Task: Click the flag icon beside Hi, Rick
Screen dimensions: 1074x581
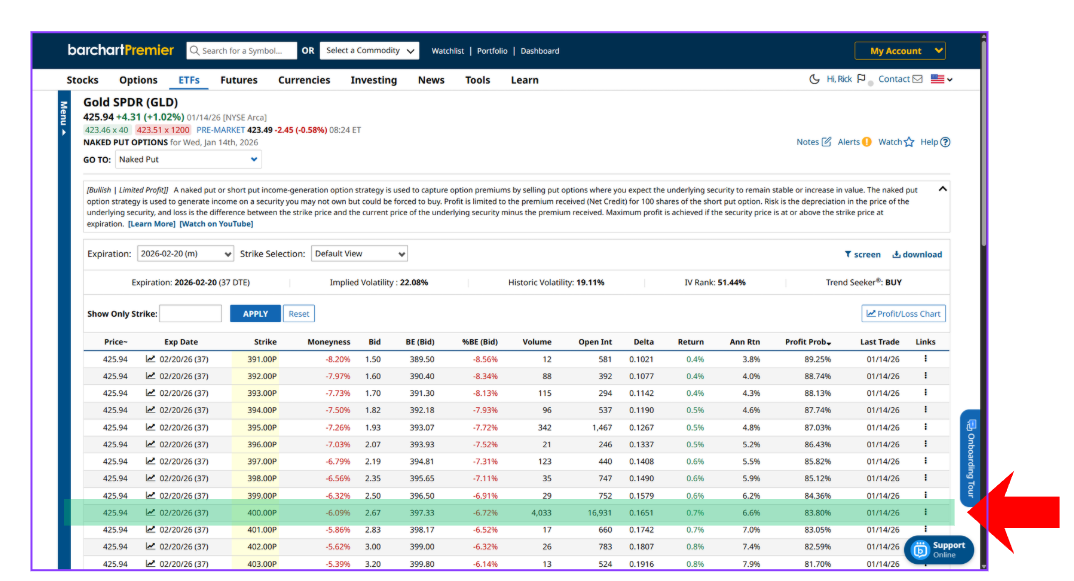Action: point(861,80)
